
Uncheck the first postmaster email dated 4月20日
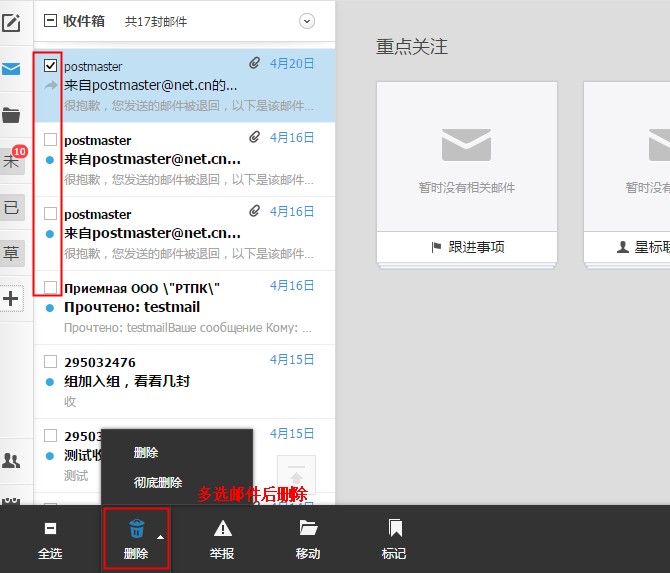pyautogui.click(x=51, y=66)
